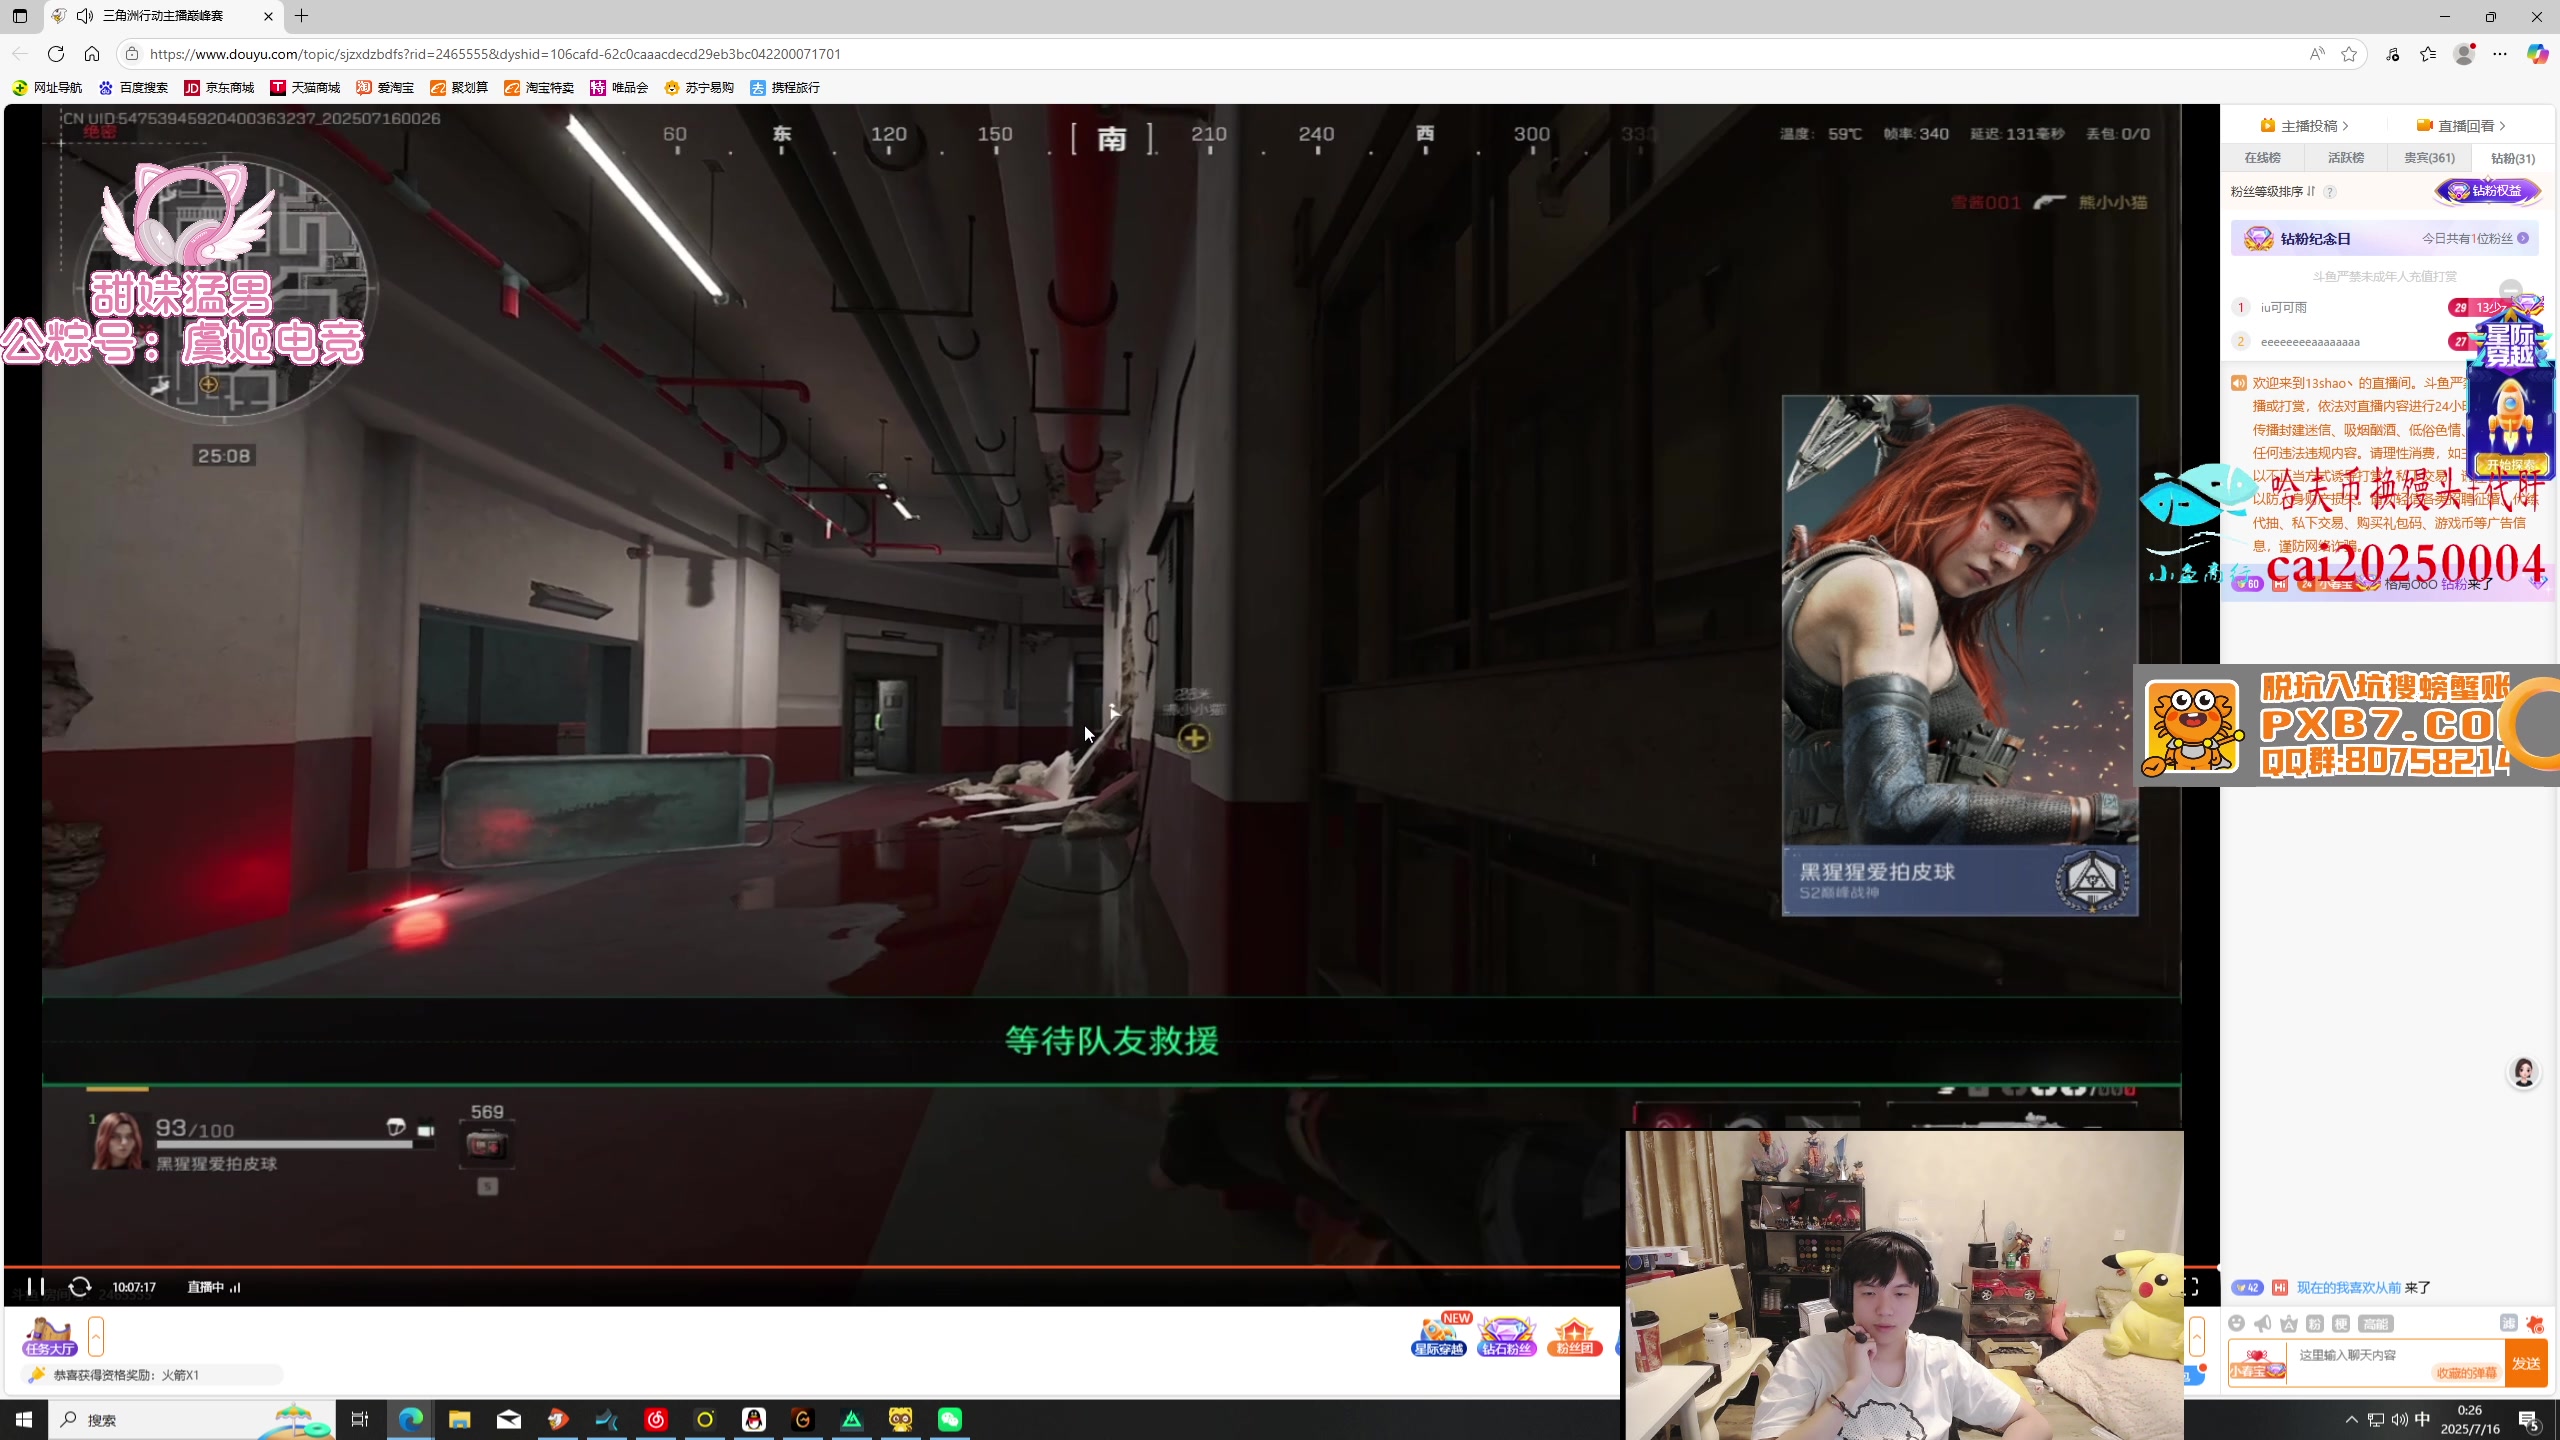Screen dimensions: 2560x1440
Task: Expand the 钻粉纪念日 banner arrow
Action: coord(2523,238)
